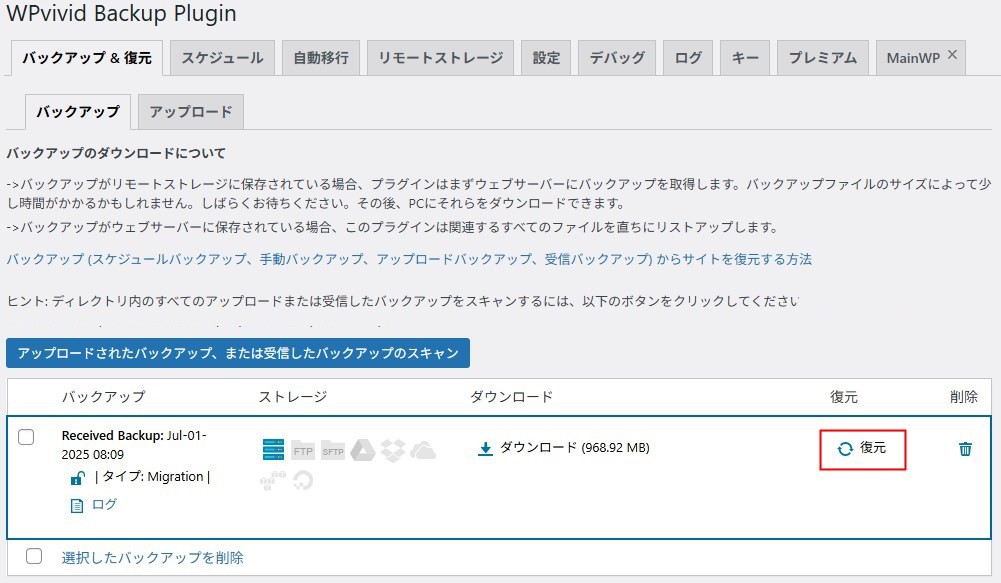Click the Amazon S3 storage icon
Screen dimensions: 1001x583
(x=273, y=480)
